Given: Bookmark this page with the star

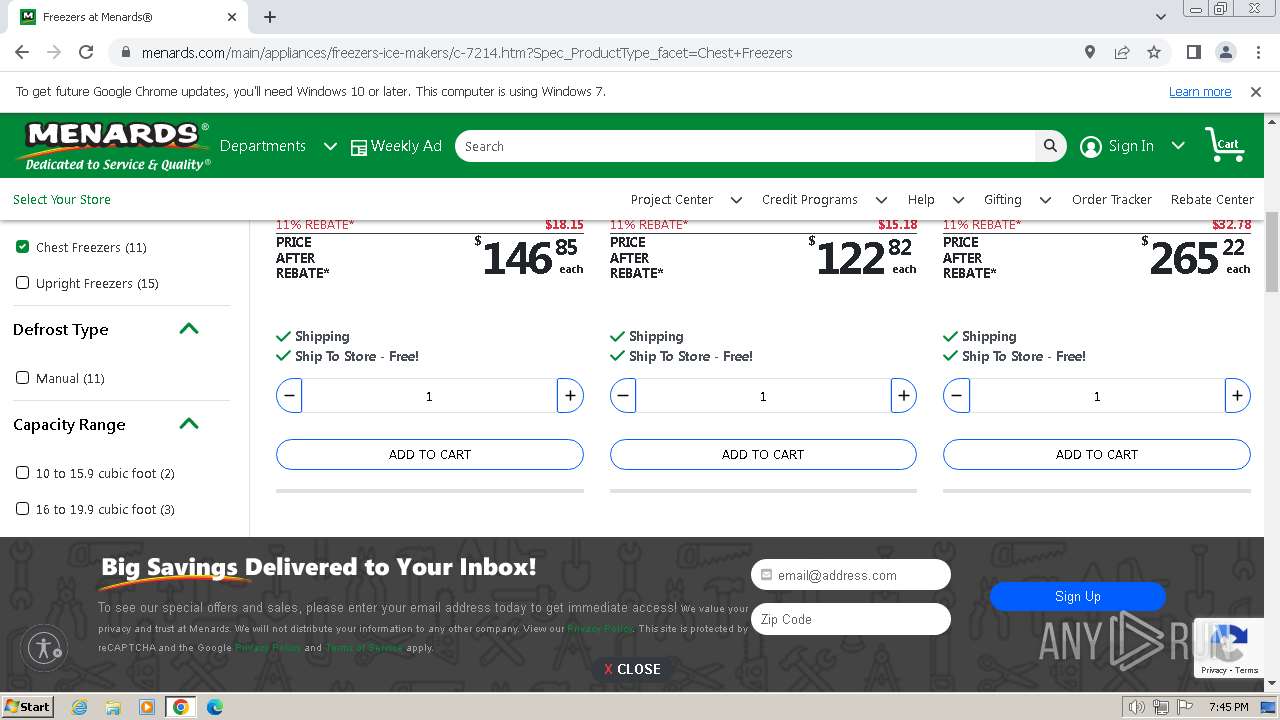Looking at the screenshot, I should tap(1154, 52).
